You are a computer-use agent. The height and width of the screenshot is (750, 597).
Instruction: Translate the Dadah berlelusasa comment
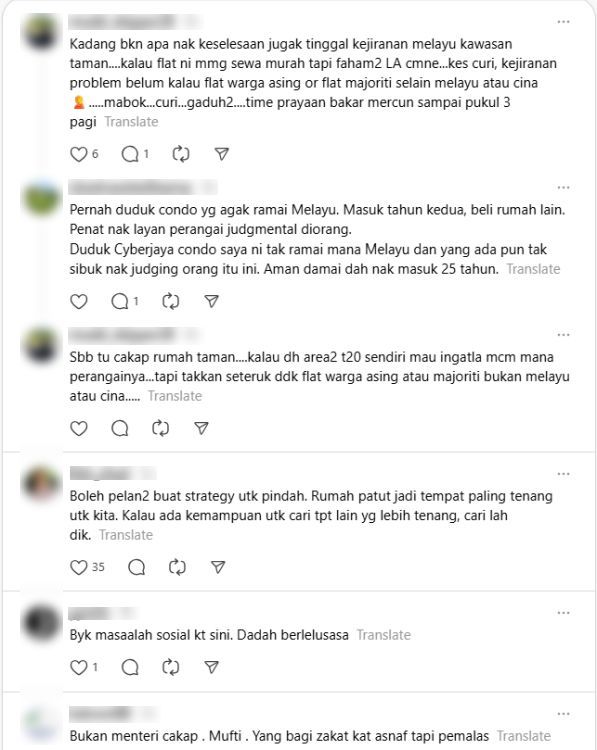pyautogui.click(x=384, y=635)
